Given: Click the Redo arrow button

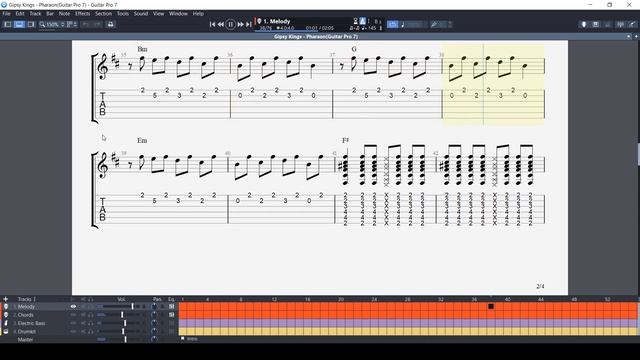Looking at the screenshot, I should [x=97, y=24].
